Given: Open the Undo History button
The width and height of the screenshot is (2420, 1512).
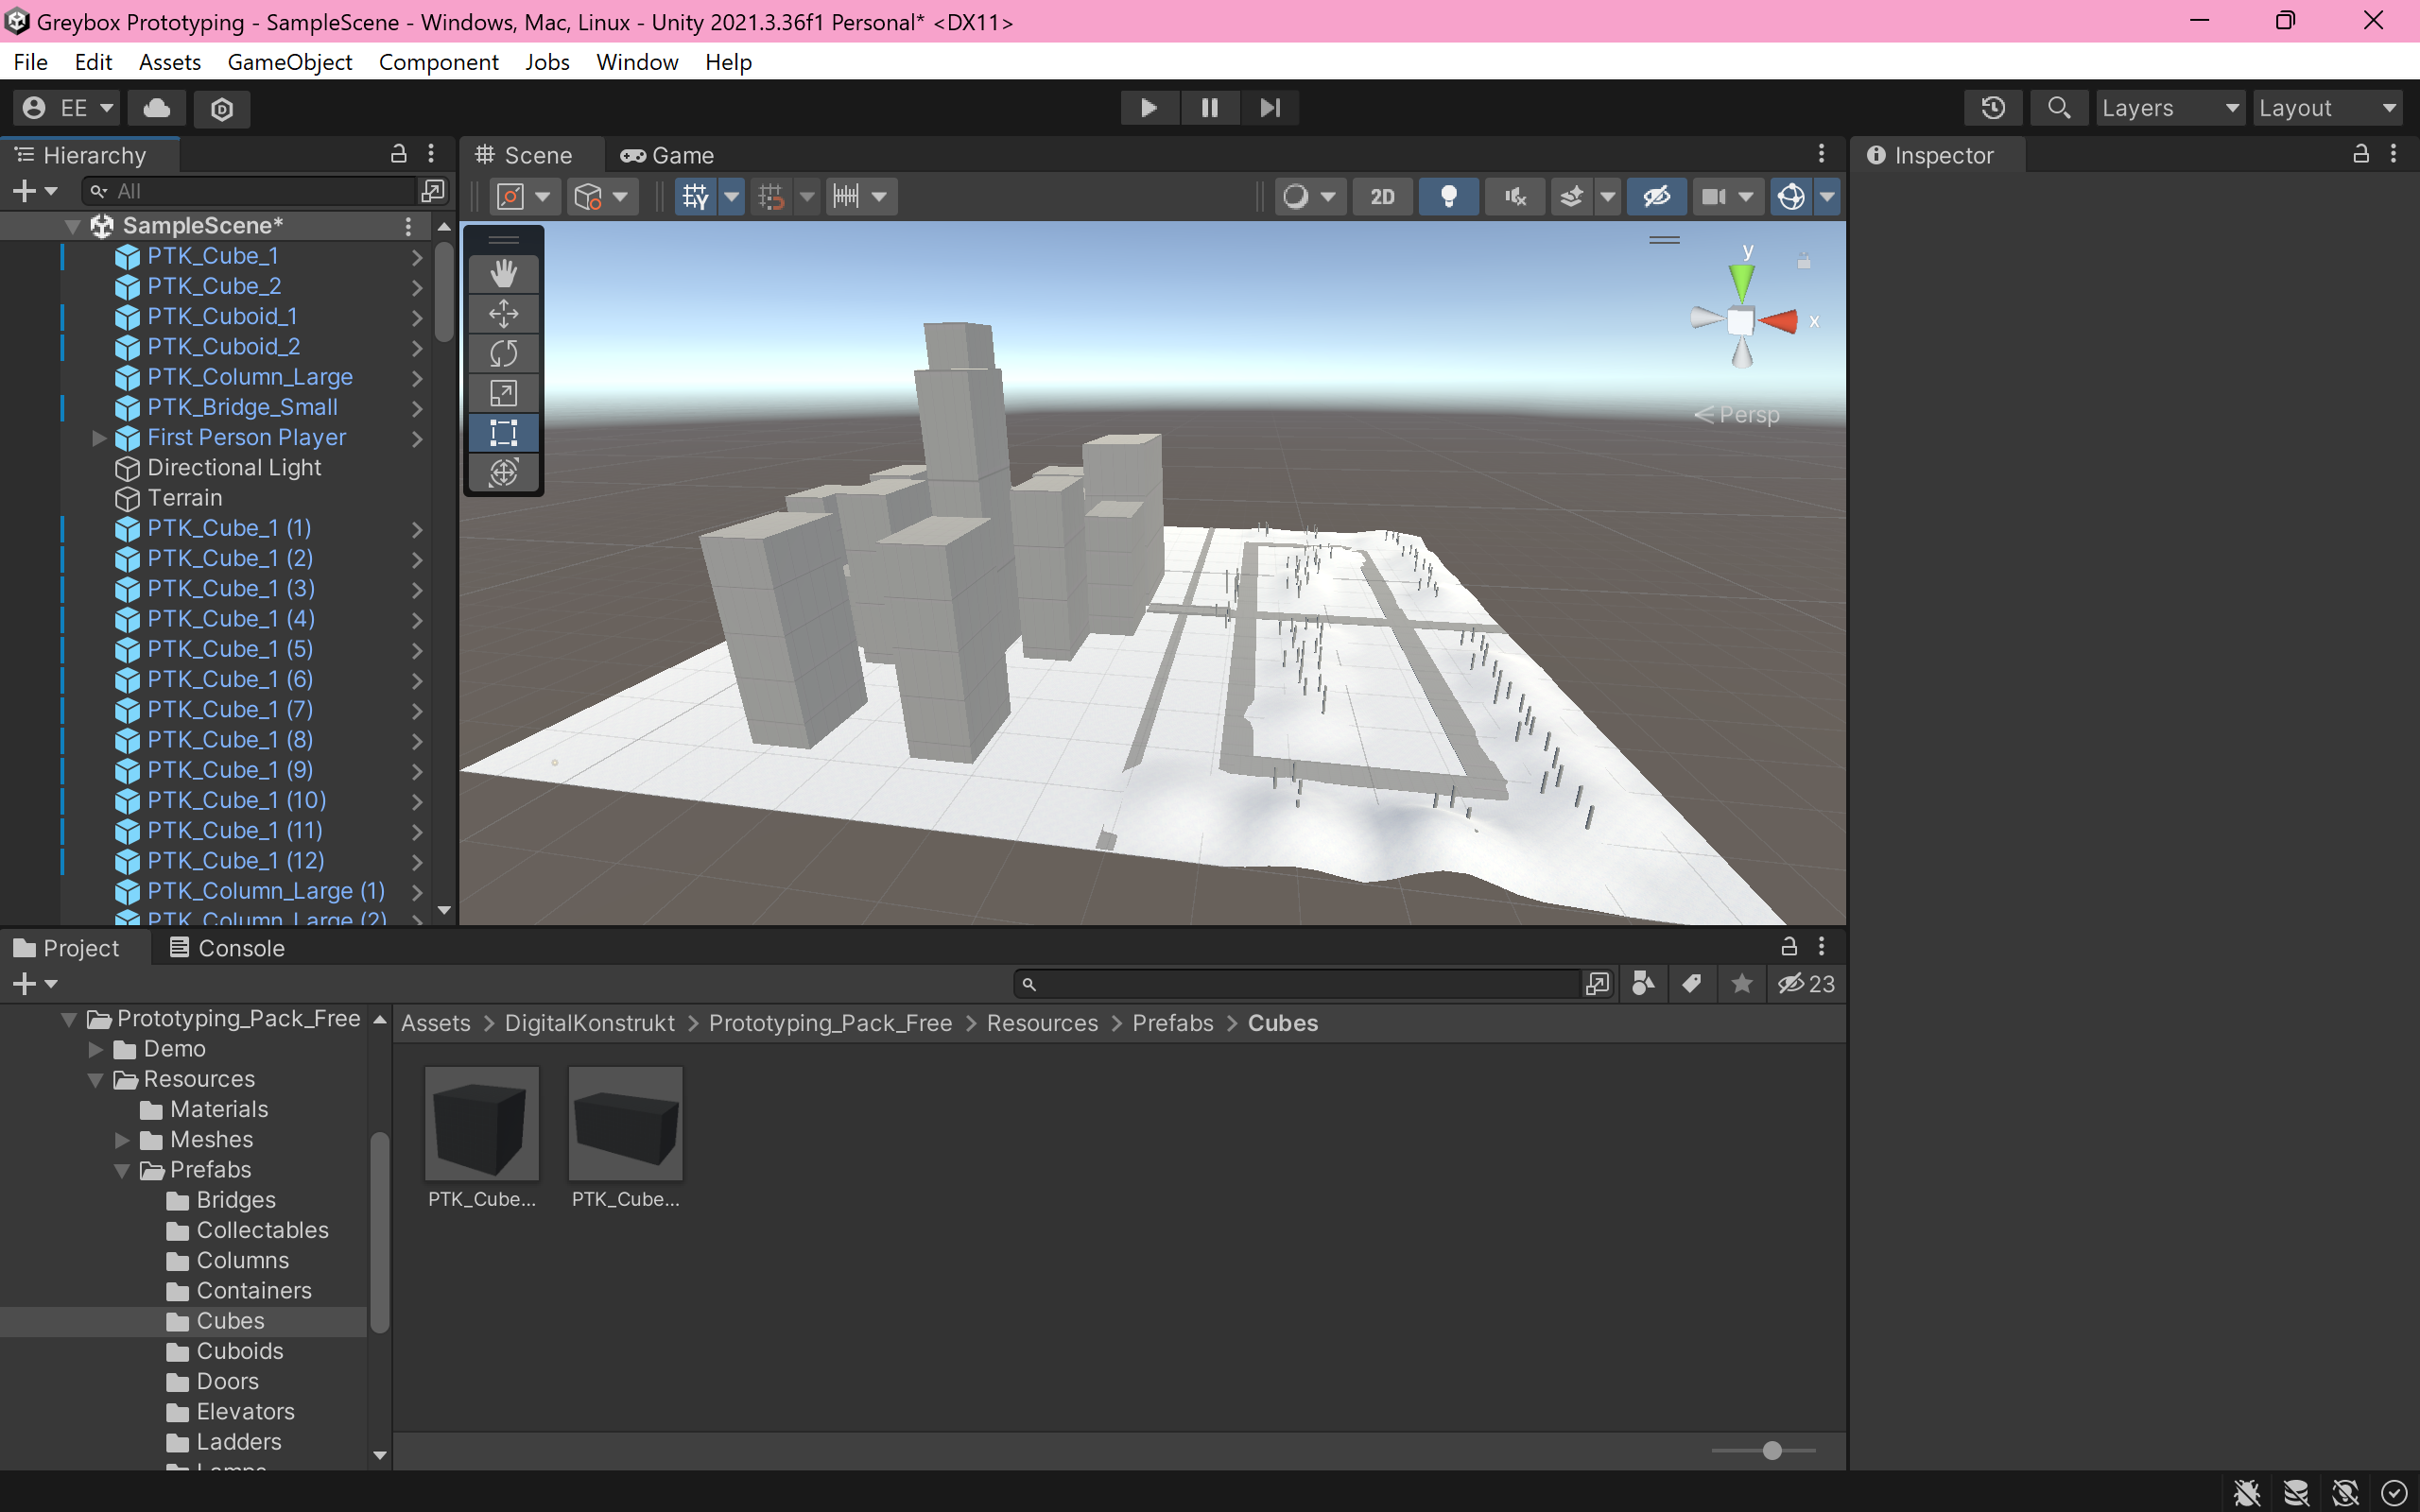Looking at the screenshot, I should pos(1993,108).
